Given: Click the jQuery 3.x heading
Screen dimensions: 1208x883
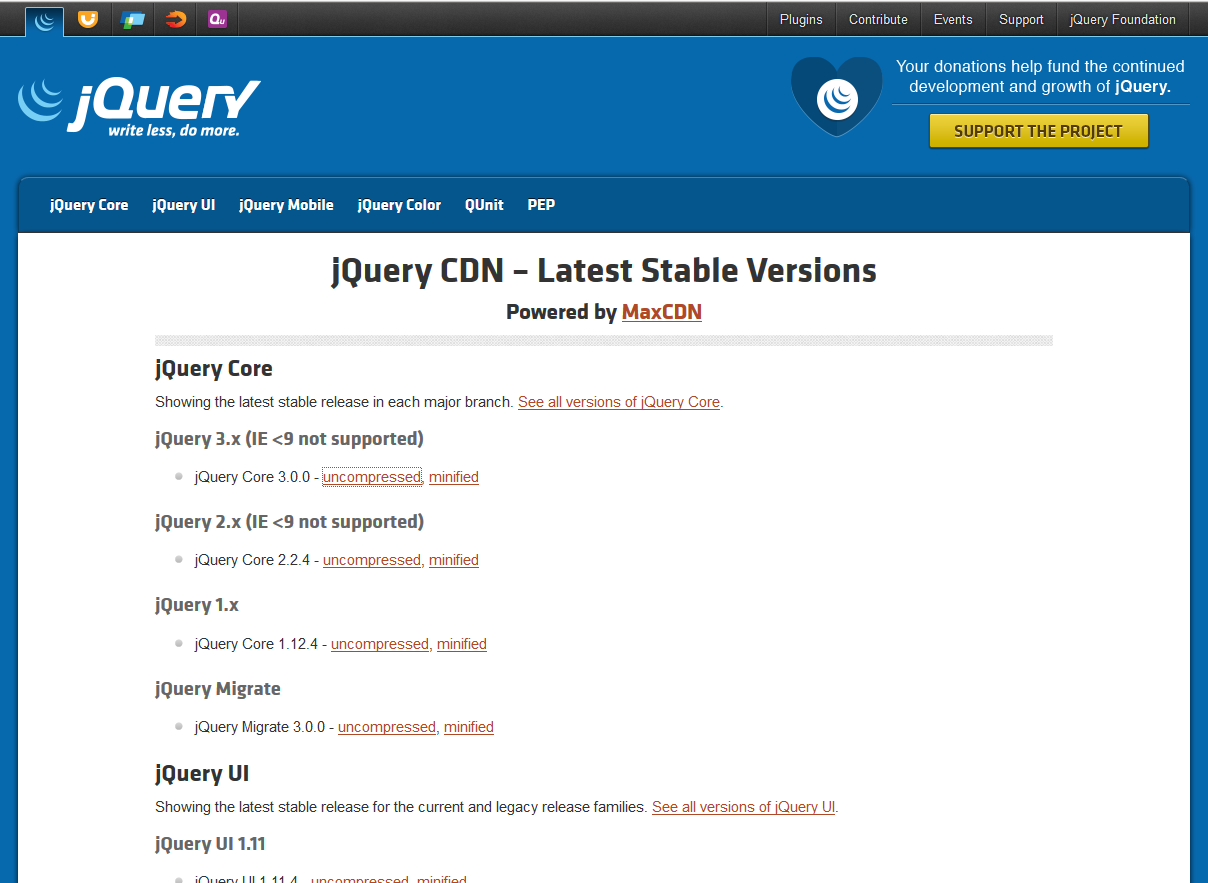Looking at the screenshot, I should [x=289, y=439].
